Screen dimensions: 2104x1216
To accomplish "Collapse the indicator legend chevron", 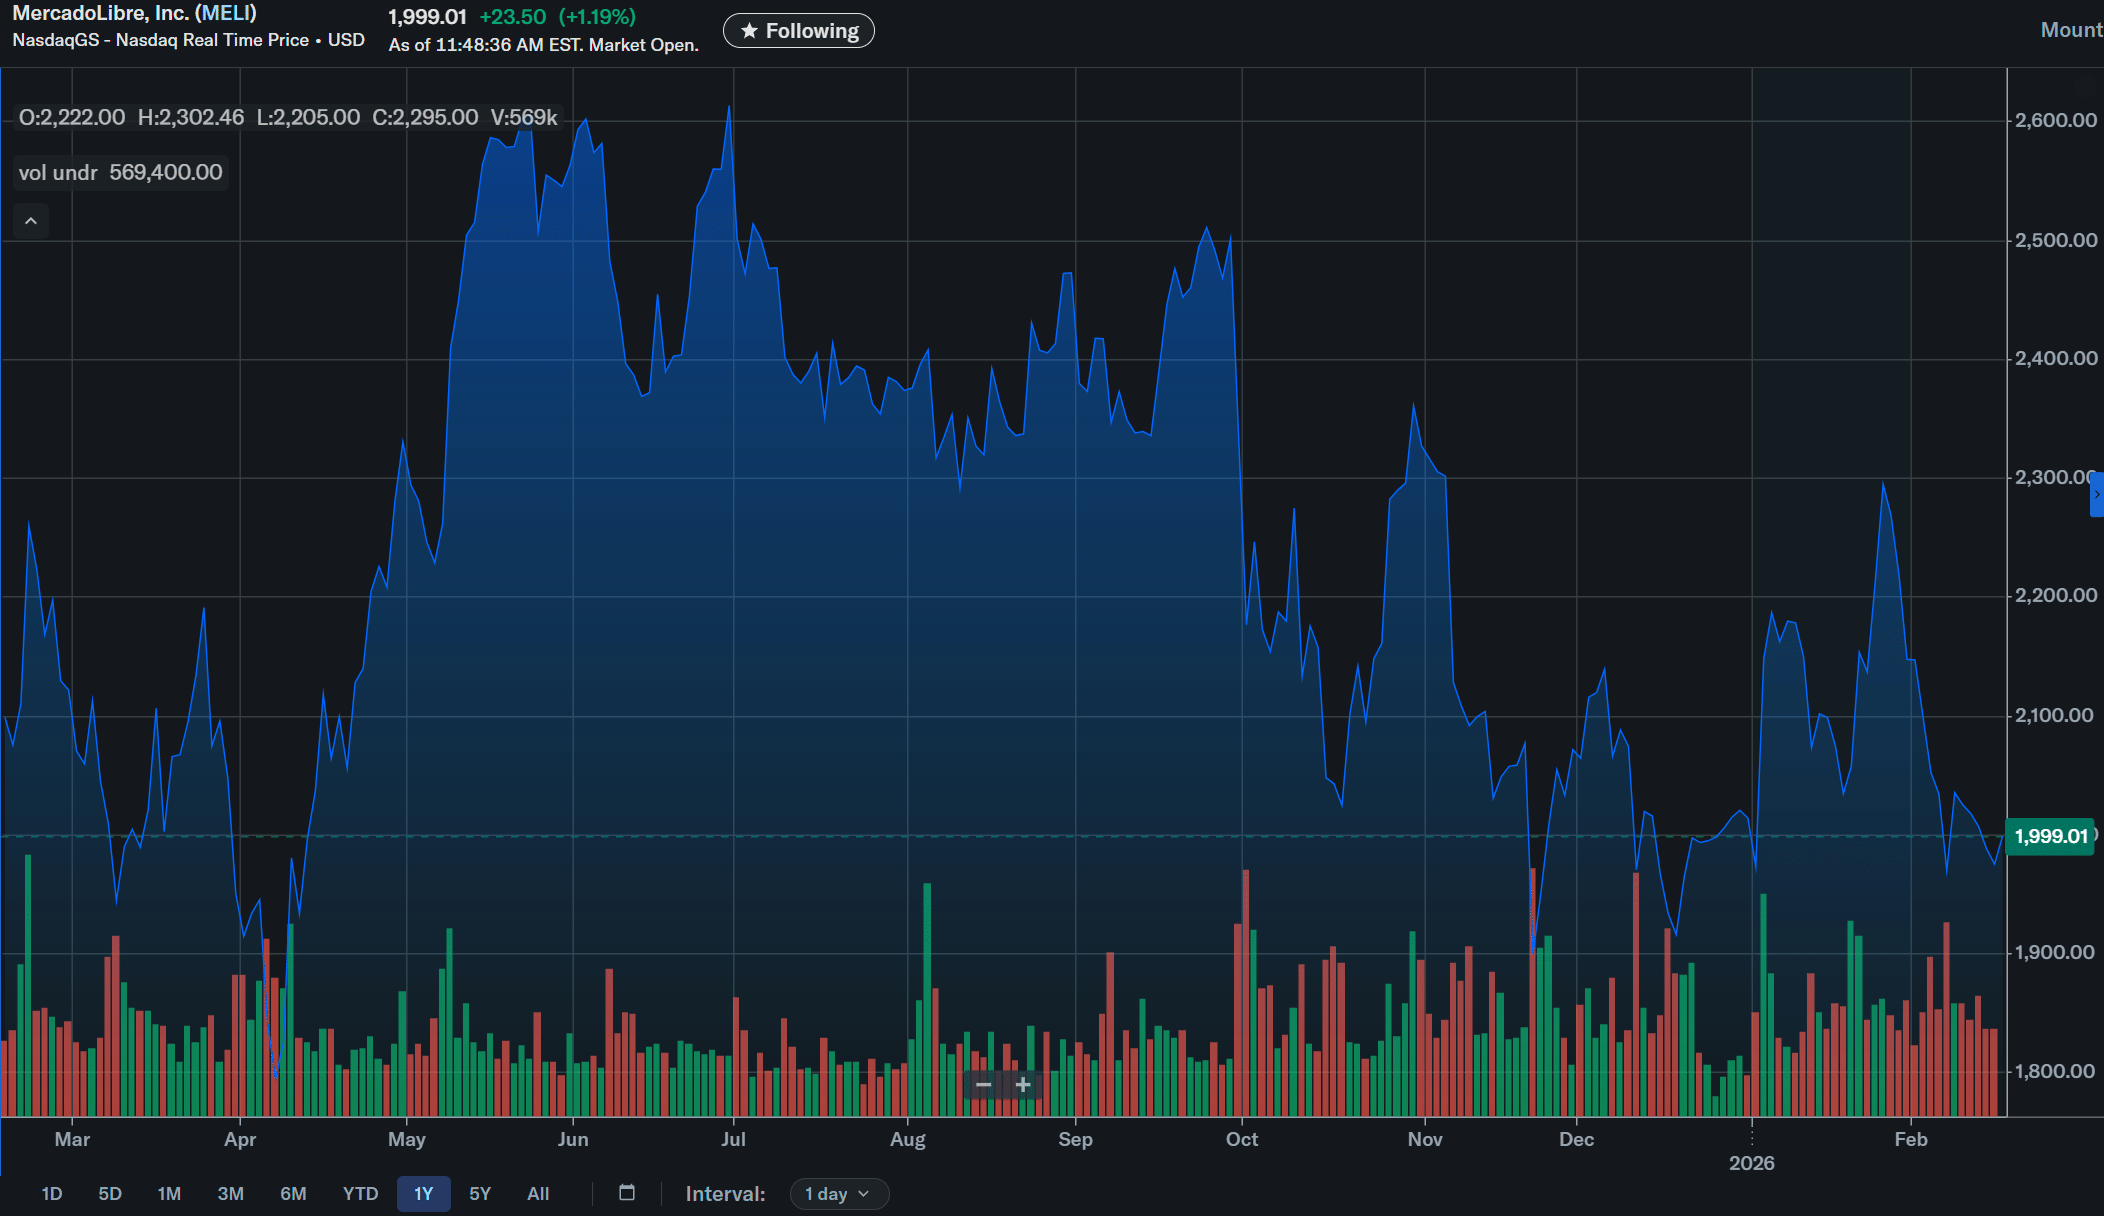I will (x=31, y=221).
